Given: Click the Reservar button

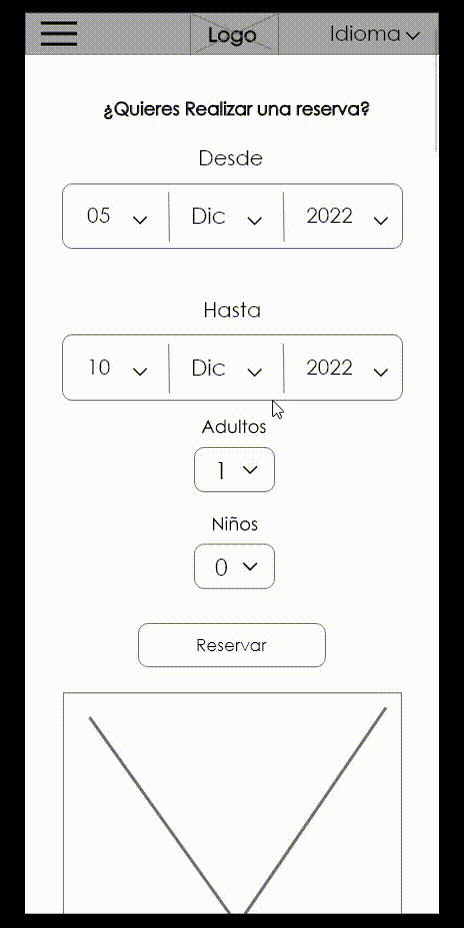Looking at the screenshot, I should (231, 645).
